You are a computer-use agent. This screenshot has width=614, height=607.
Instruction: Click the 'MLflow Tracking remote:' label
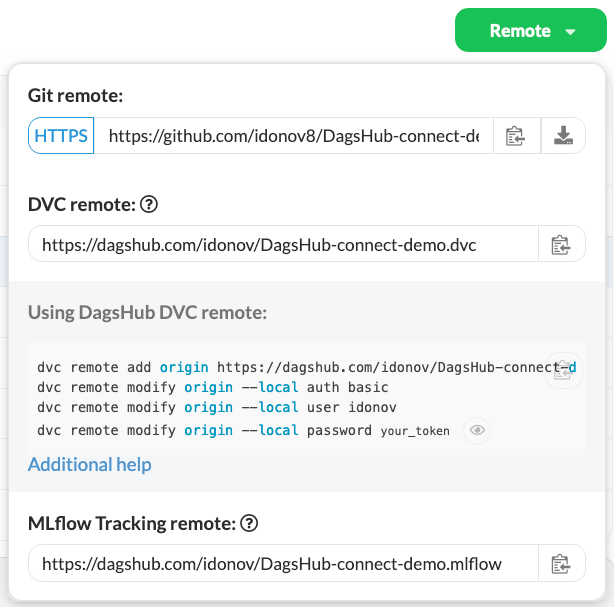(132, 524)
